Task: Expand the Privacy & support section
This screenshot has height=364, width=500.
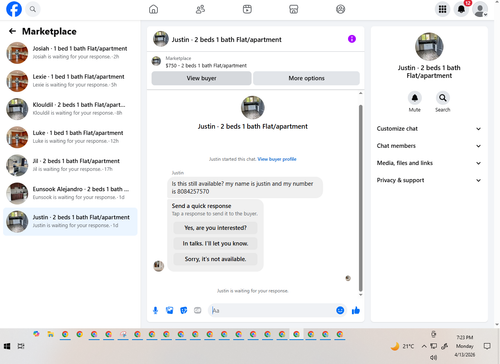Action: click(x=429, y=180)
